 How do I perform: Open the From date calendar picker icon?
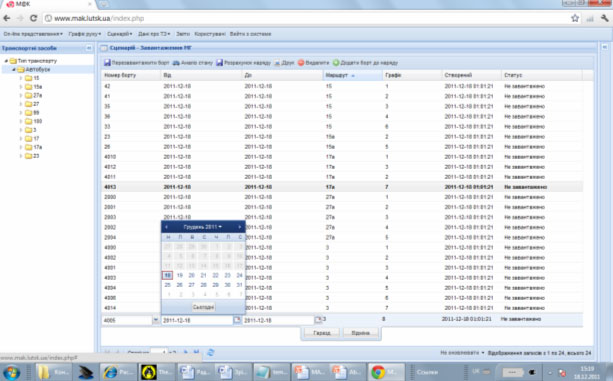(x=237, y=320)
